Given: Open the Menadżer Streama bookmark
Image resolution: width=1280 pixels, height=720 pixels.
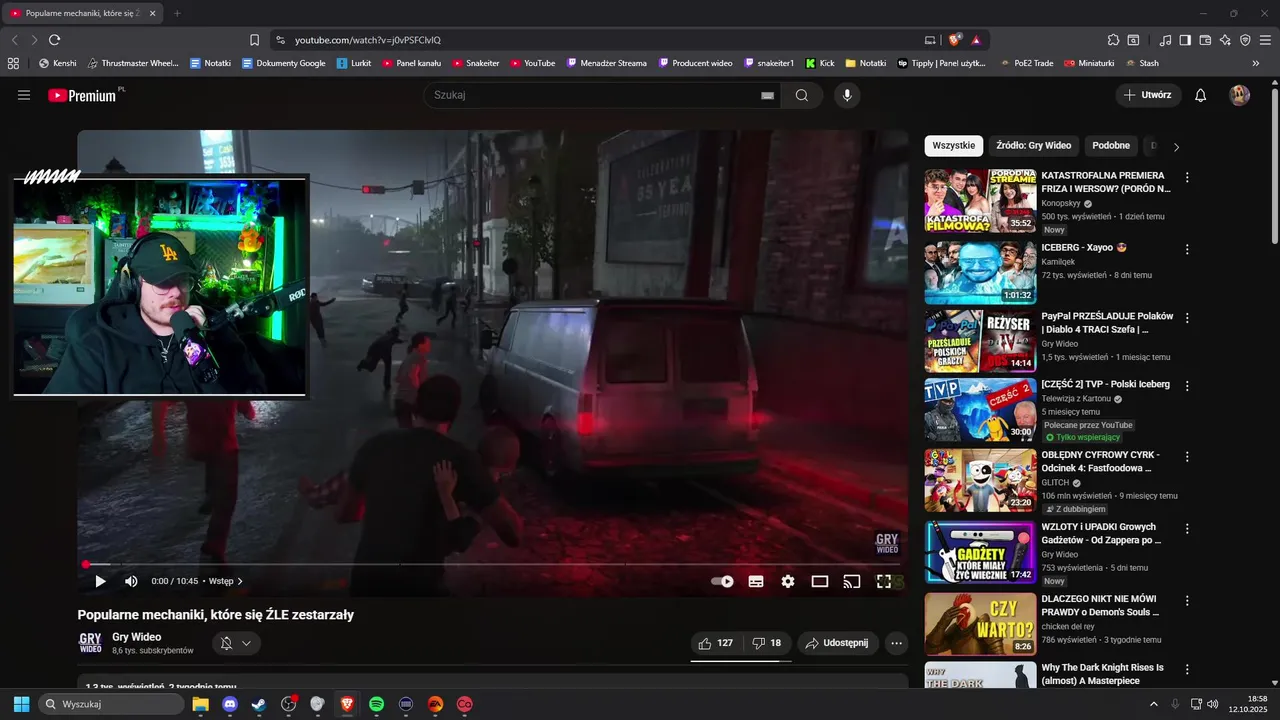Looking at the screenshot, I should [606, 63].
